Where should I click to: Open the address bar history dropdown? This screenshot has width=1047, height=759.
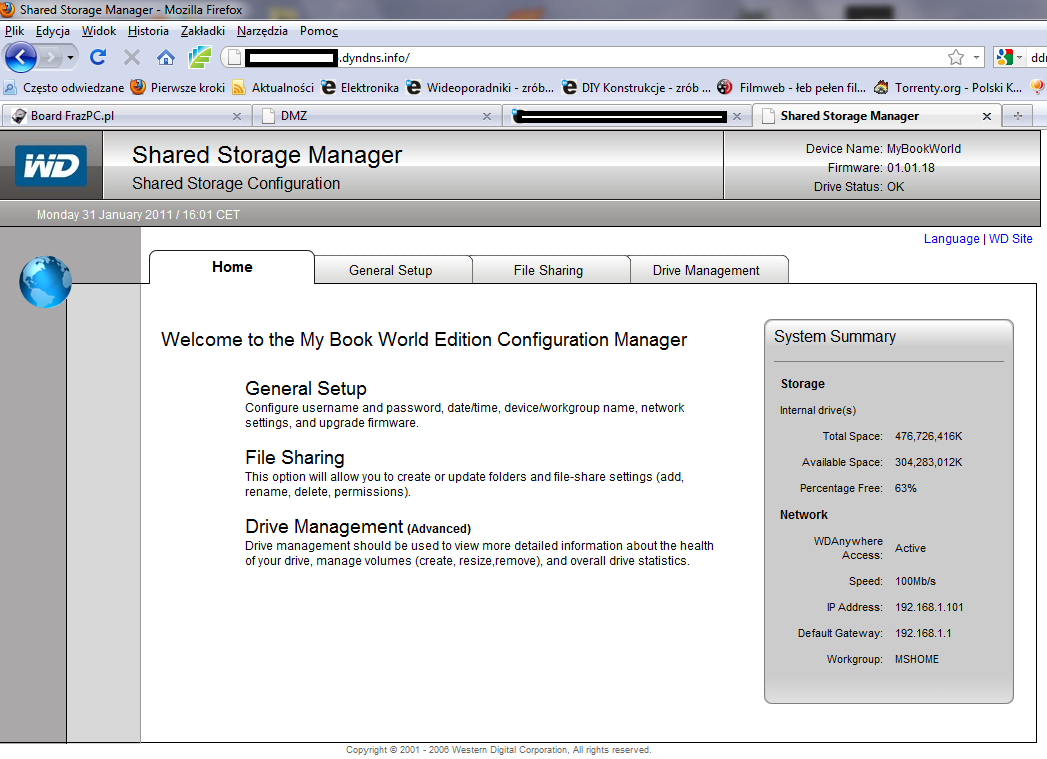click(x=976, y=58)
